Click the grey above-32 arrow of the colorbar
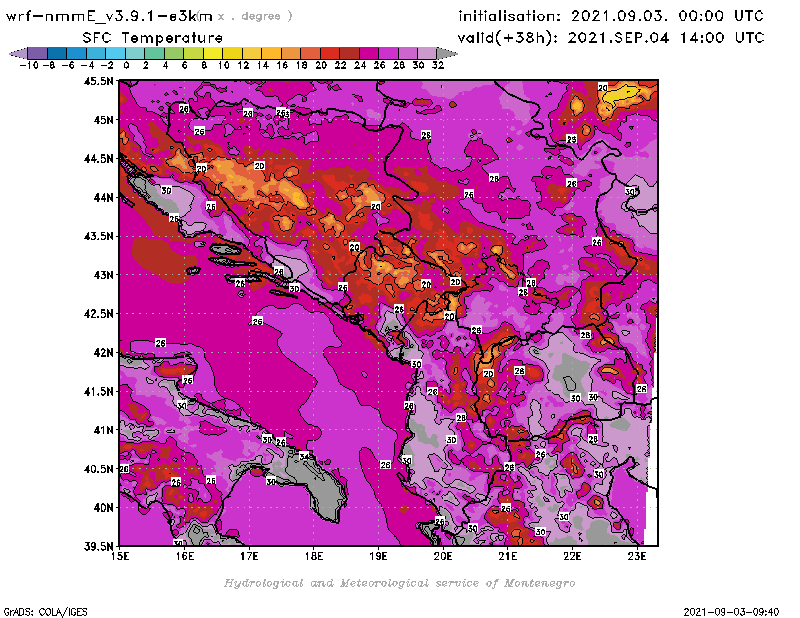The height and width of the screenshot is (618, 800). 447,53
